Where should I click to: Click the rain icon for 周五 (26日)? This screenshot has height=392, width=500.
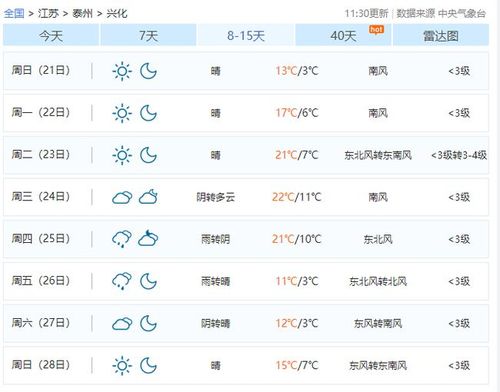pos(122,281)
